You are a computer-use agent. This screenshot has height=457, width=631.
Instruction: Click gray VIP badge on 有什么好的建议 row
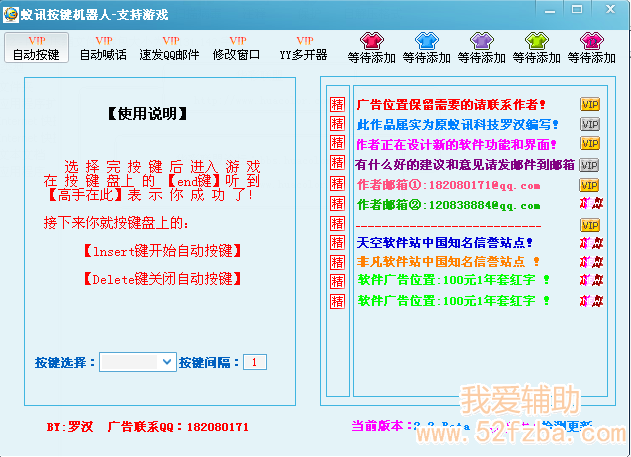(x=589, y=165)
